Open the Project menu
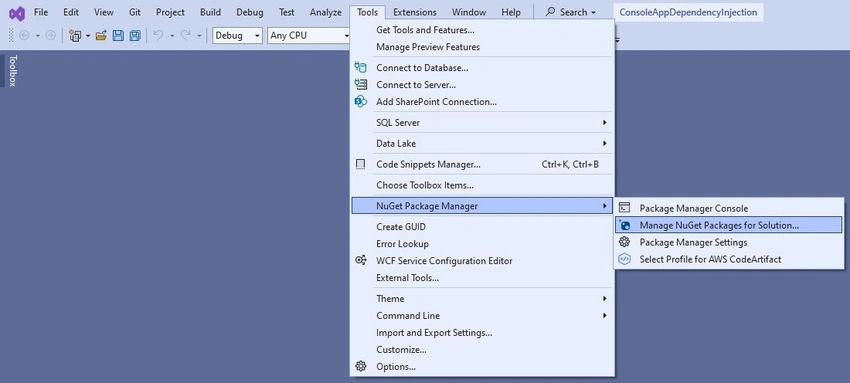 click(170, 12)
